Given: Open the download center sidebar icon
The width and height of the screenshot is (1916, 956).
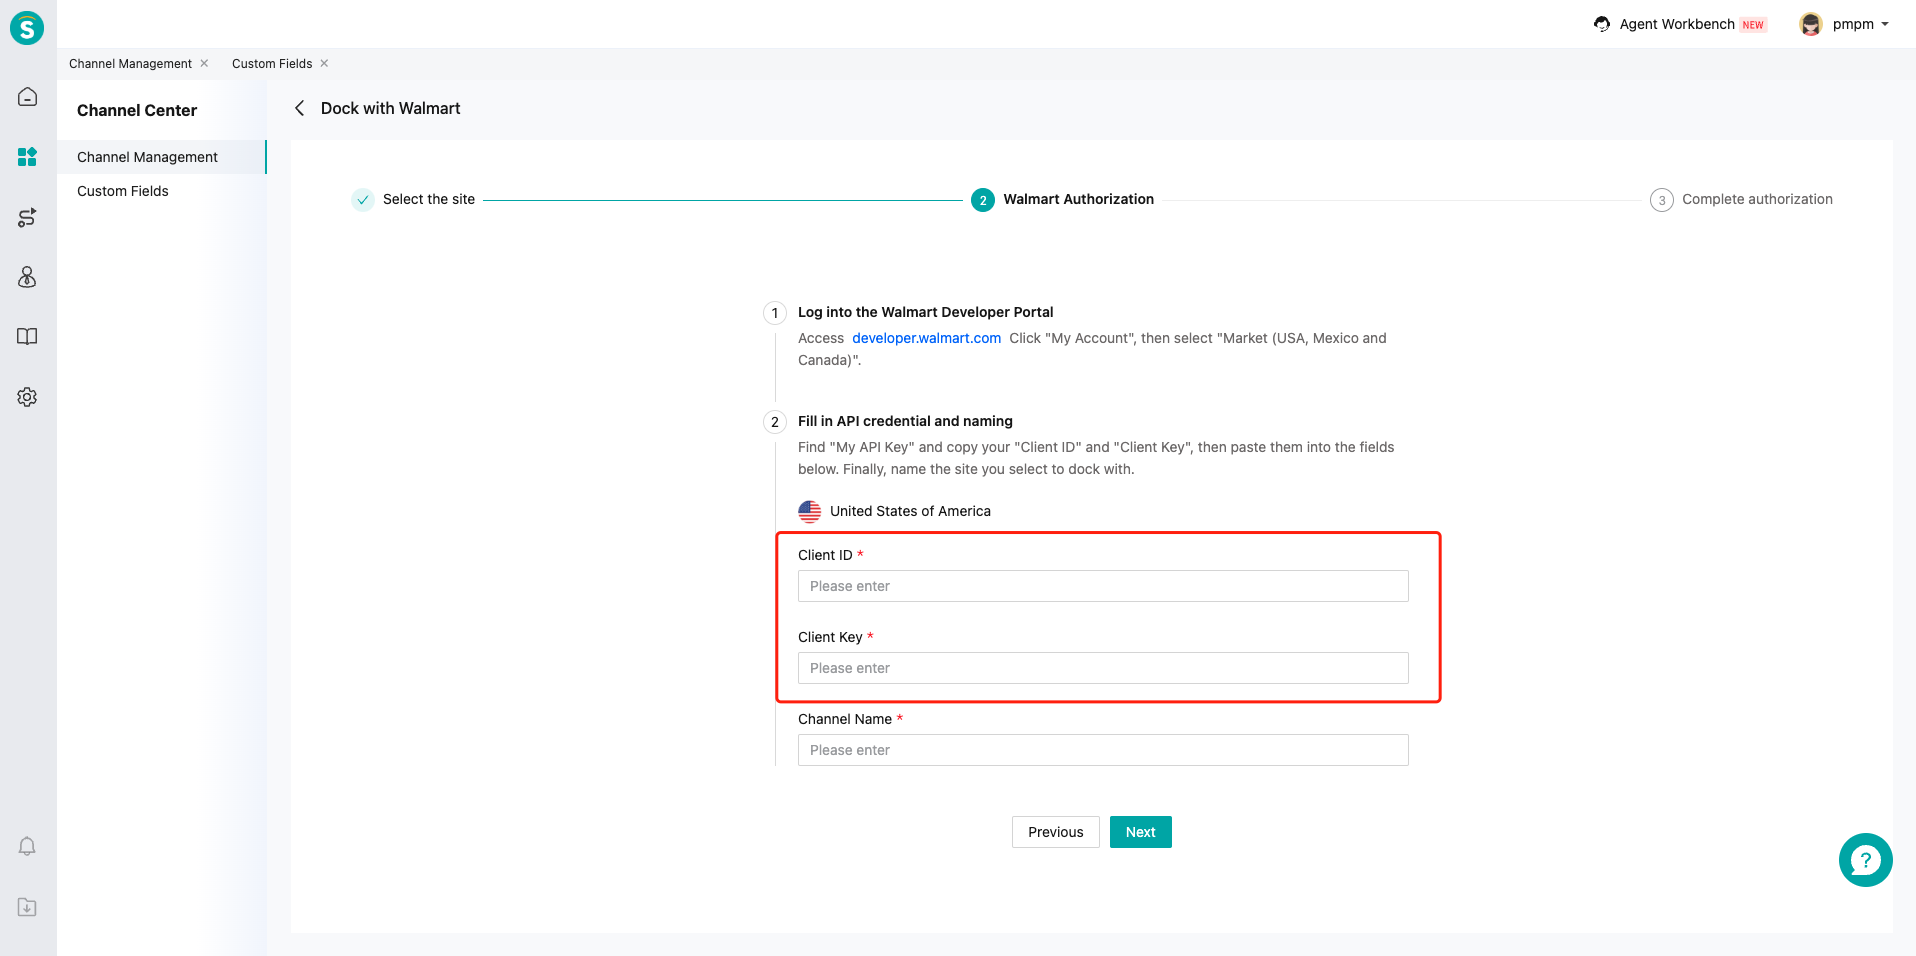Looking at the screenshot, I should click(28, 907).
